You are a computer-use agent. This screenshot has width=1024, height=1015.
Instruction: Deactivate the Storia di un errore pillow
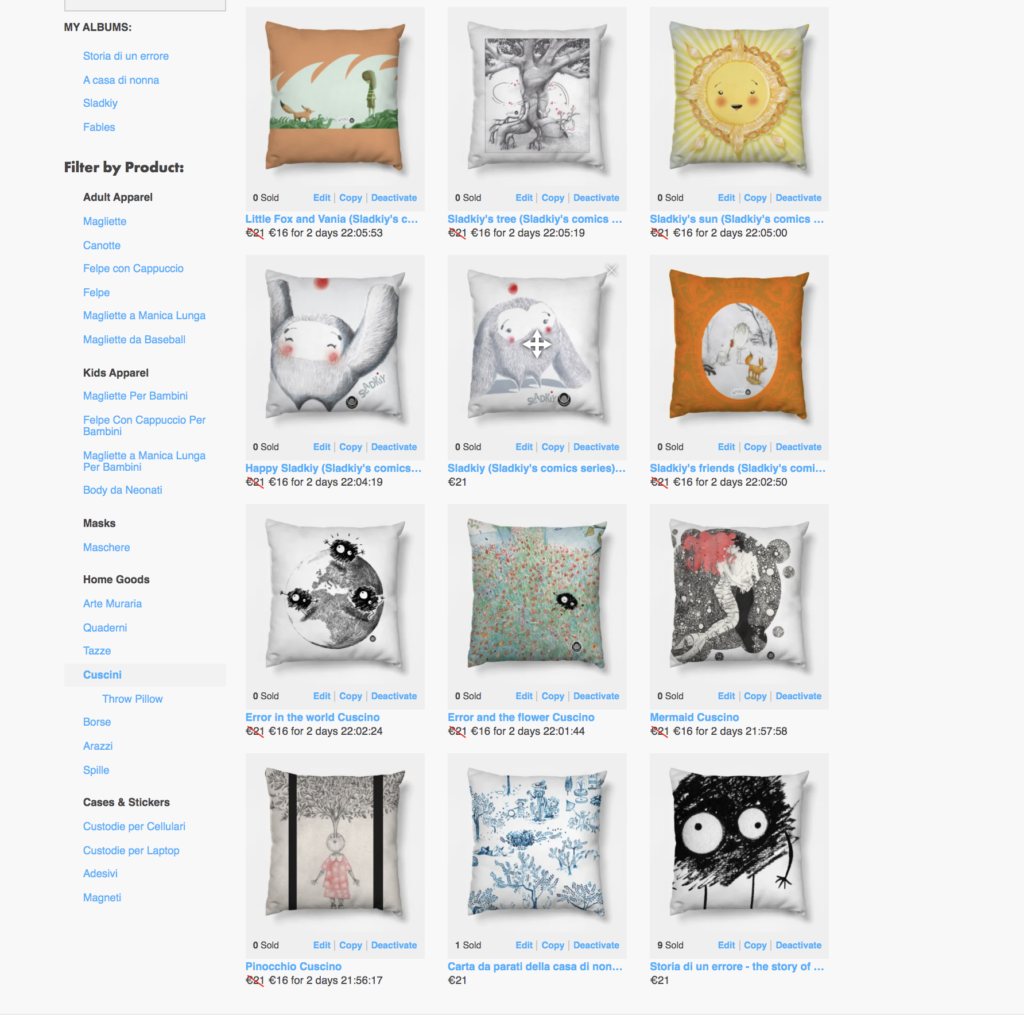pos(798,945)
